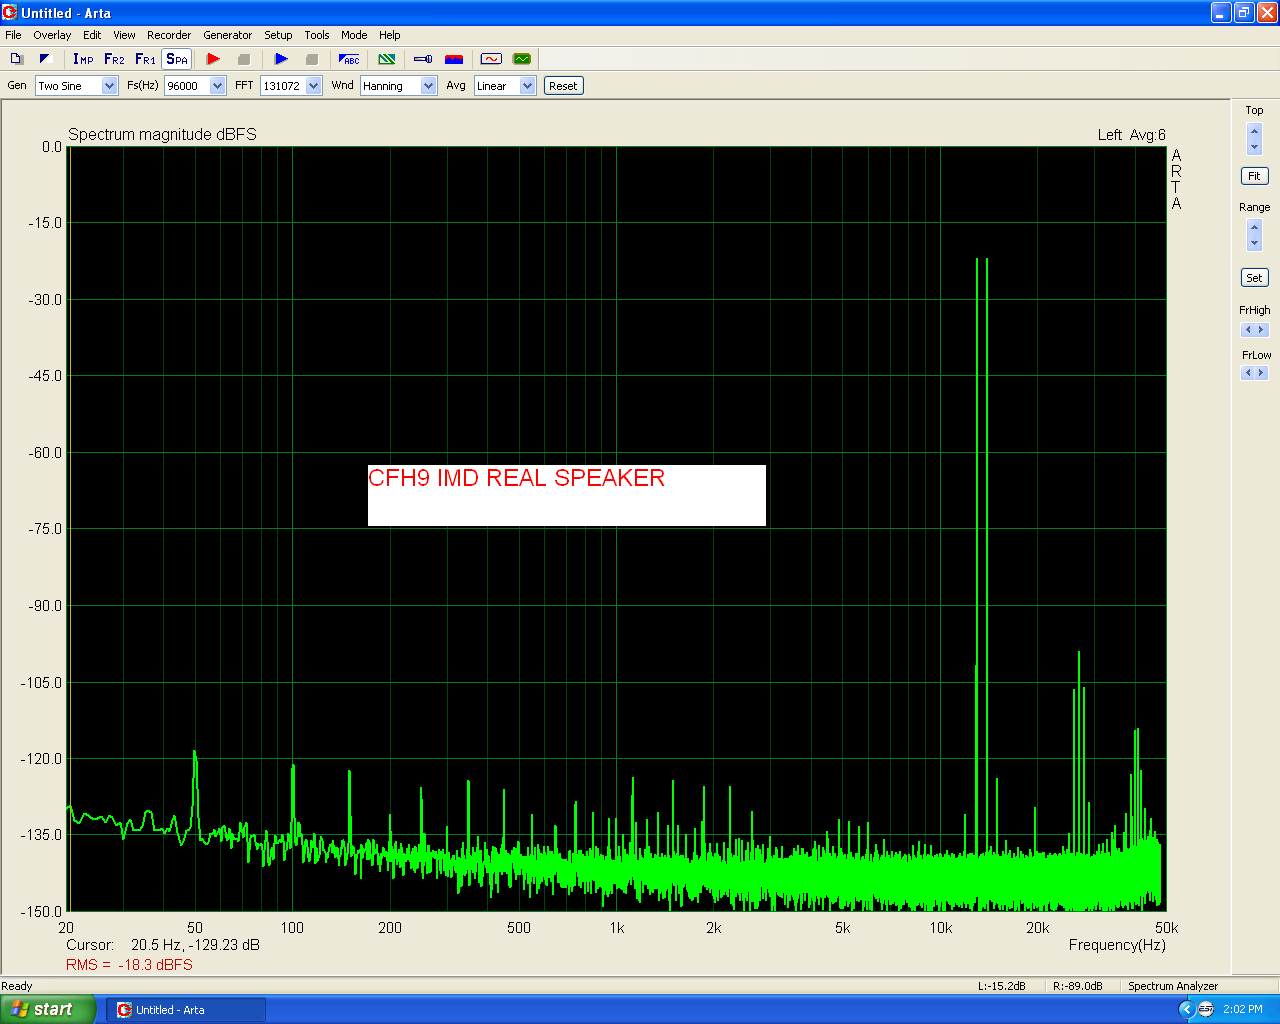Image resolution: width=1280 pixels, height=1024 pixels.
Task: Click the RMS = -18.3 dBFS readout
Action: pyautogui.click(x=129, y=965)
